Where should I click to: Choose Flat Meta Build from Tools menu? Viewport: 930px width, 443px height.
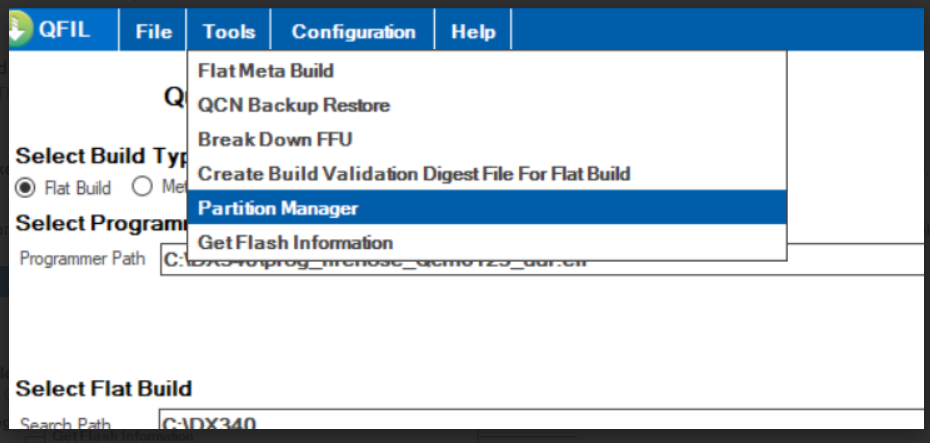[487, 71]
